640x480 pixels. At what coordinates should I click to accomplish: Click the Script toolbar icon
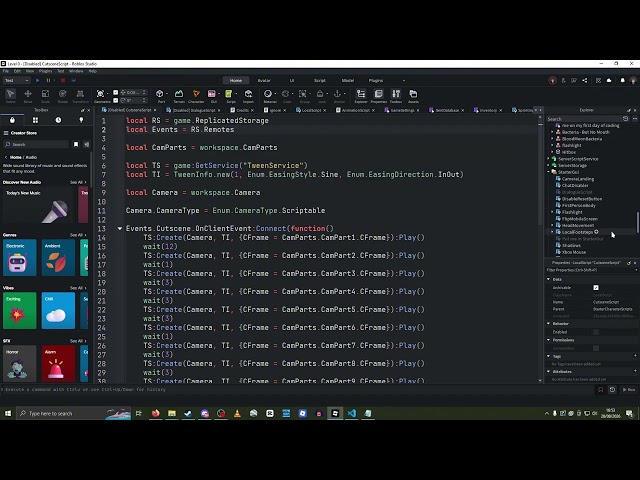point(230,96)
